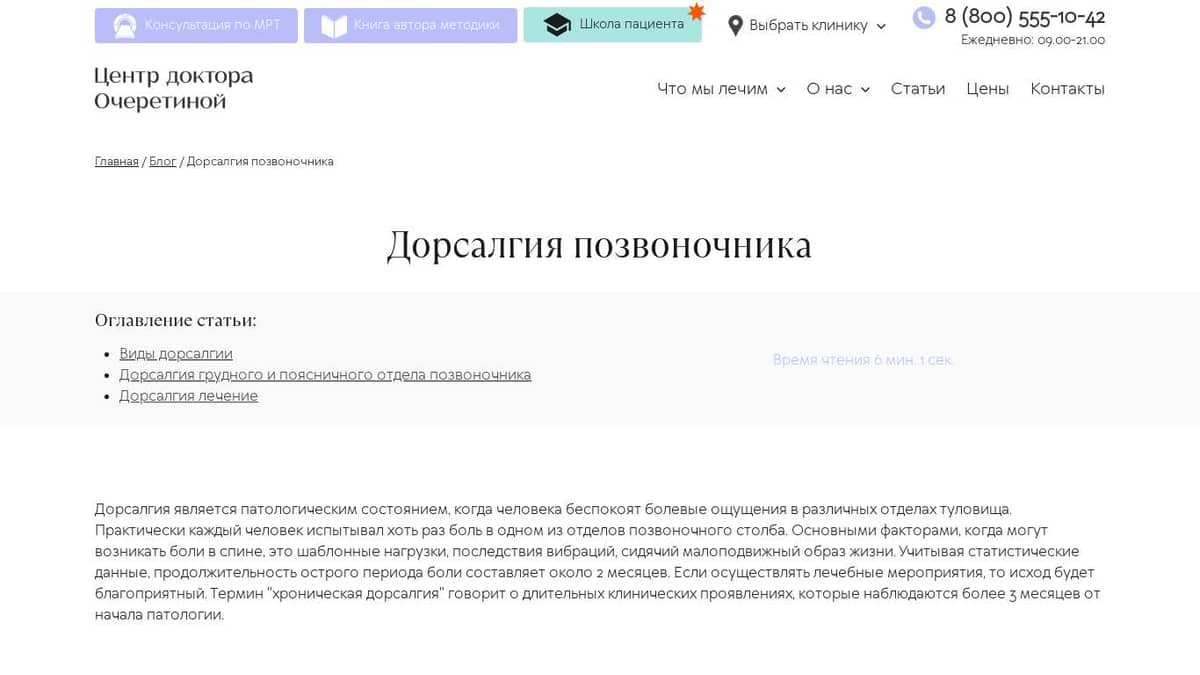Expand the О нас menu
The image size is (1200, 675).
coord(838,89)
